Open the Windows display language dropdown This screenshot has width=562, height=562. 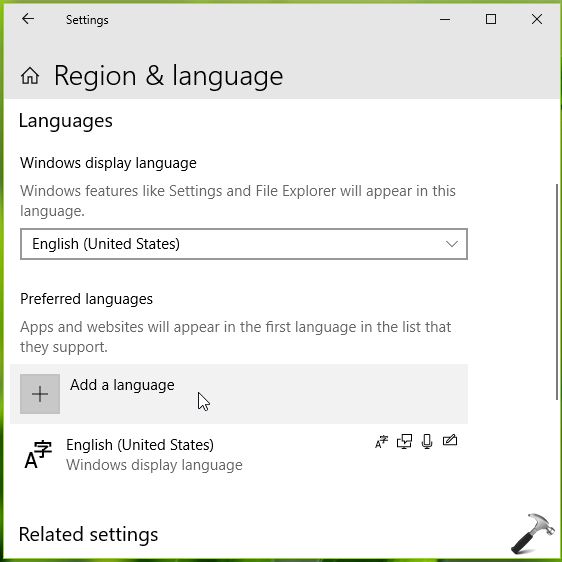pos(244,244)
